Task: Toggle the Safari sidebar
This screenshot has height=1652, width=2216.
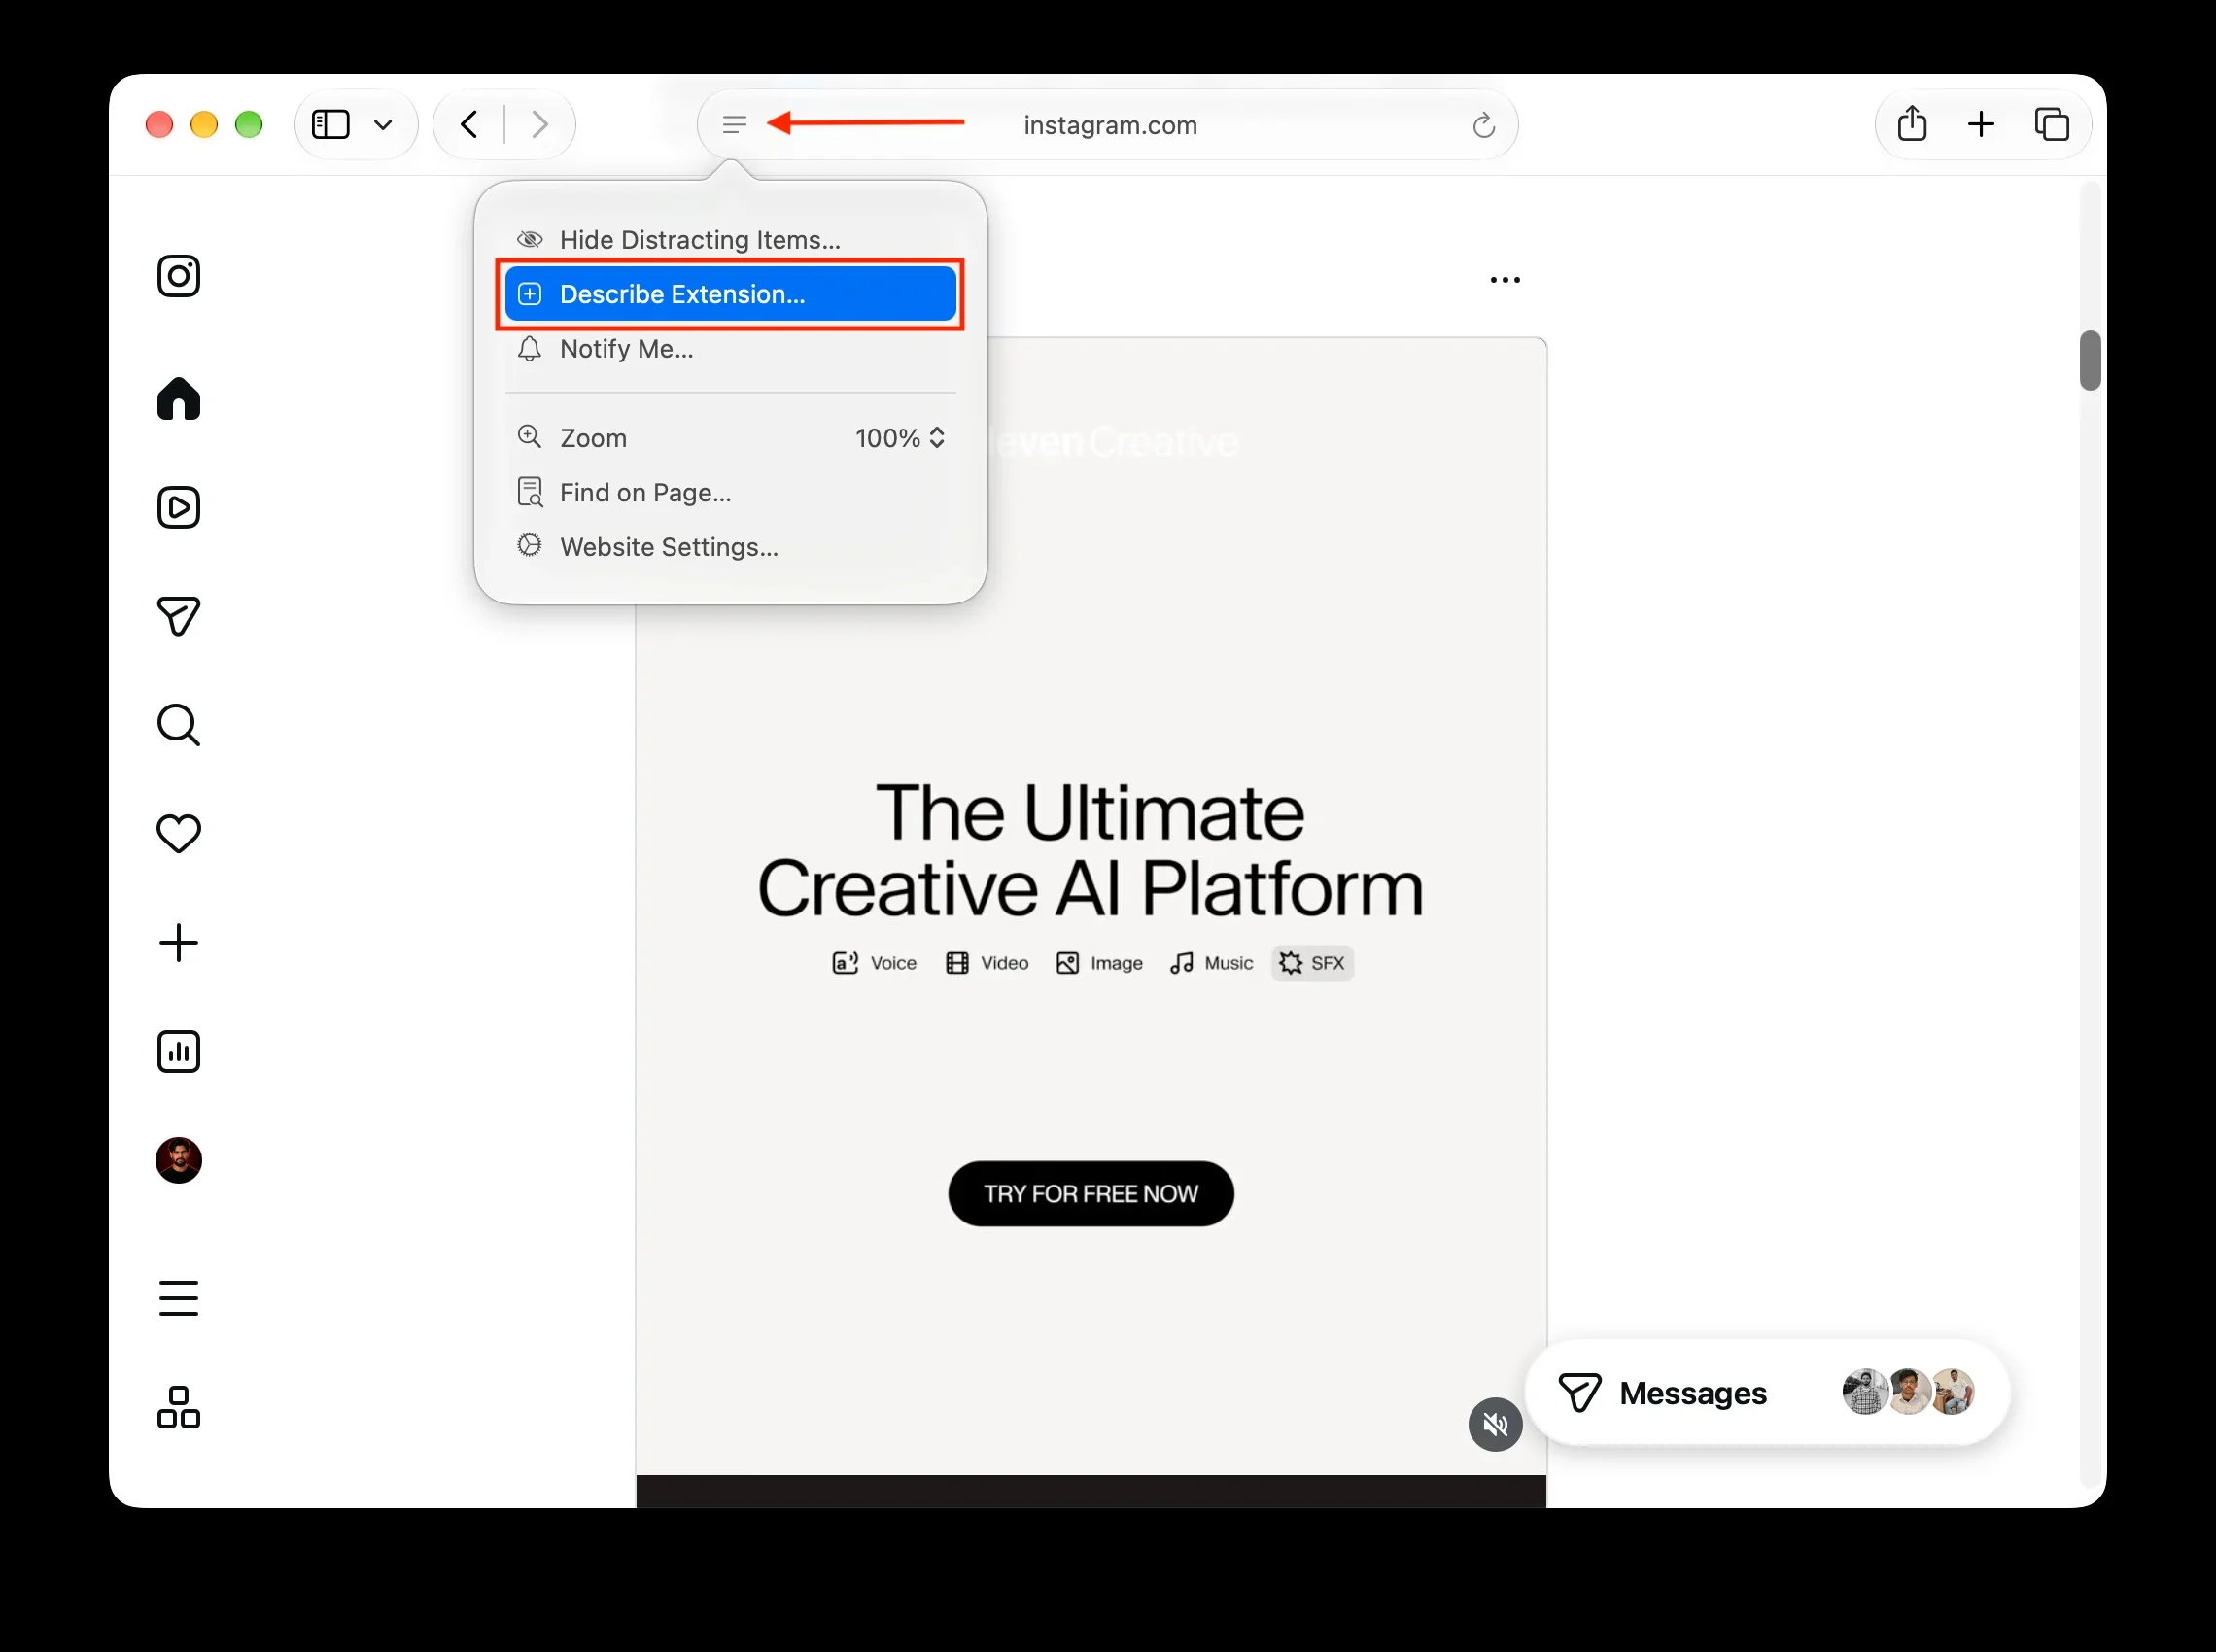Action: 331,124
